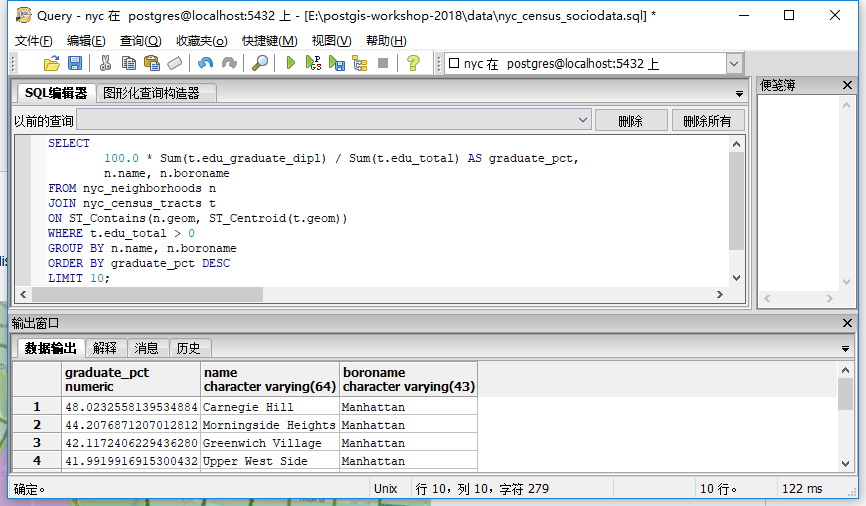
Task: Open the 查询(Q) menu
Action: coord(140,41)
